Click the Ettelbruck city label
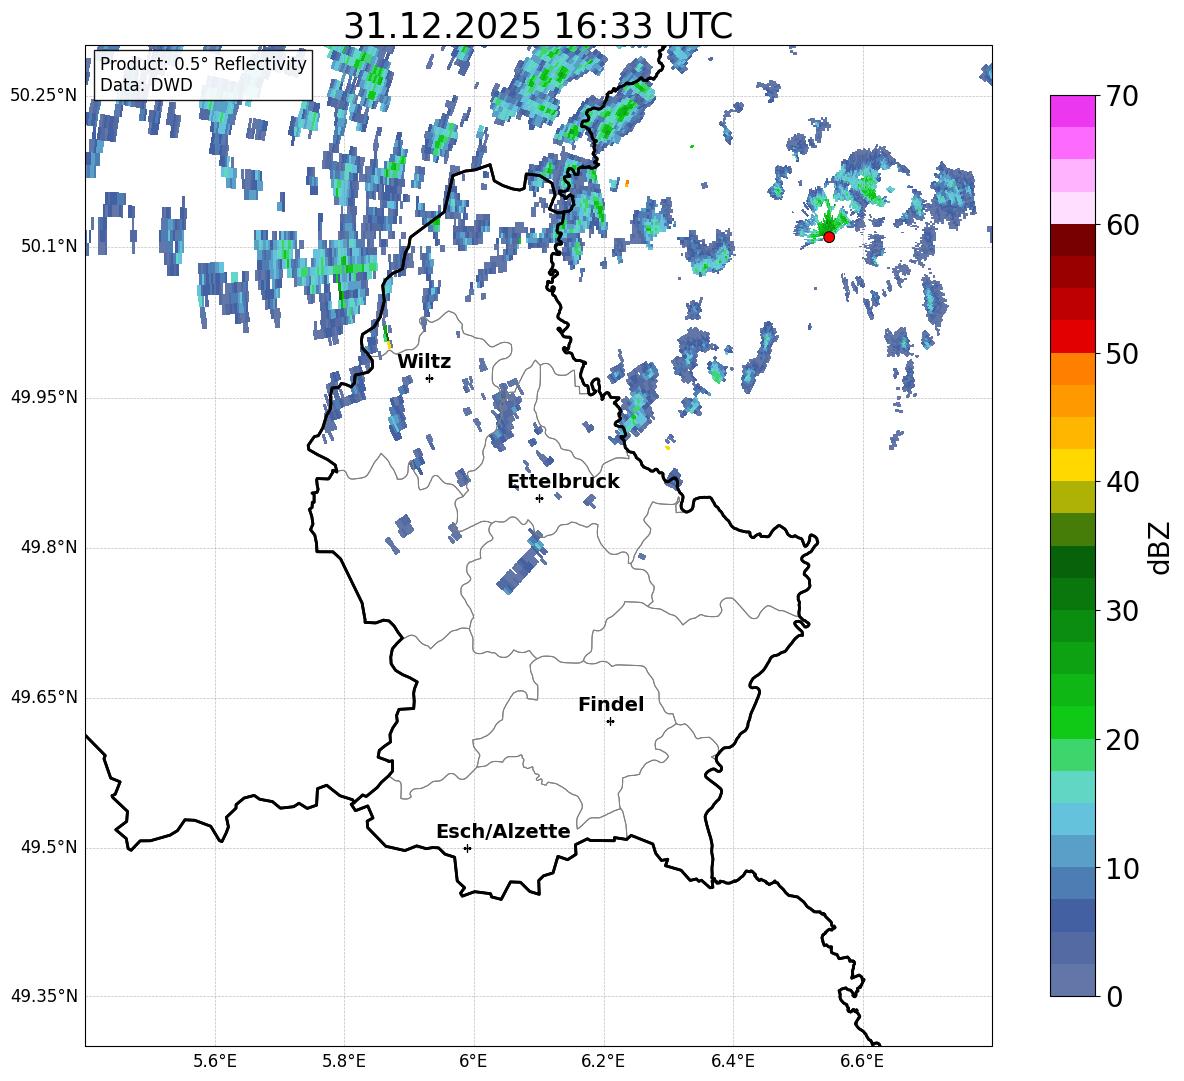Image resolution: width=1184 pixels, height=1081 pixels. pyautogui.click(x=563, y=482)
